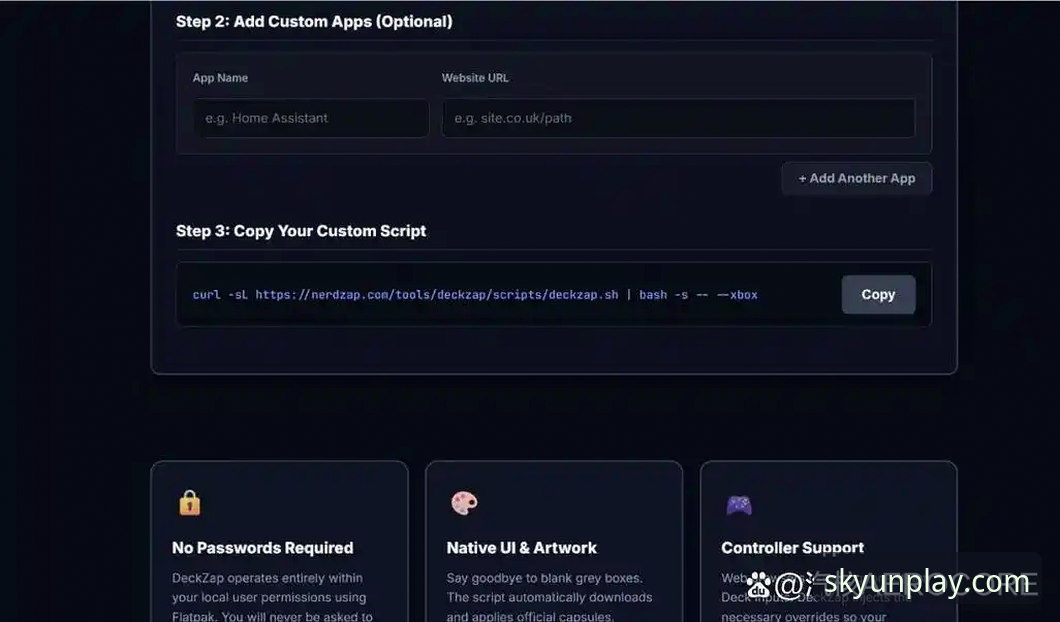Image resolution: width=1060 pixels, height=622 pixels.
Task: Click the Controller Support title
Action: (792, 548)
